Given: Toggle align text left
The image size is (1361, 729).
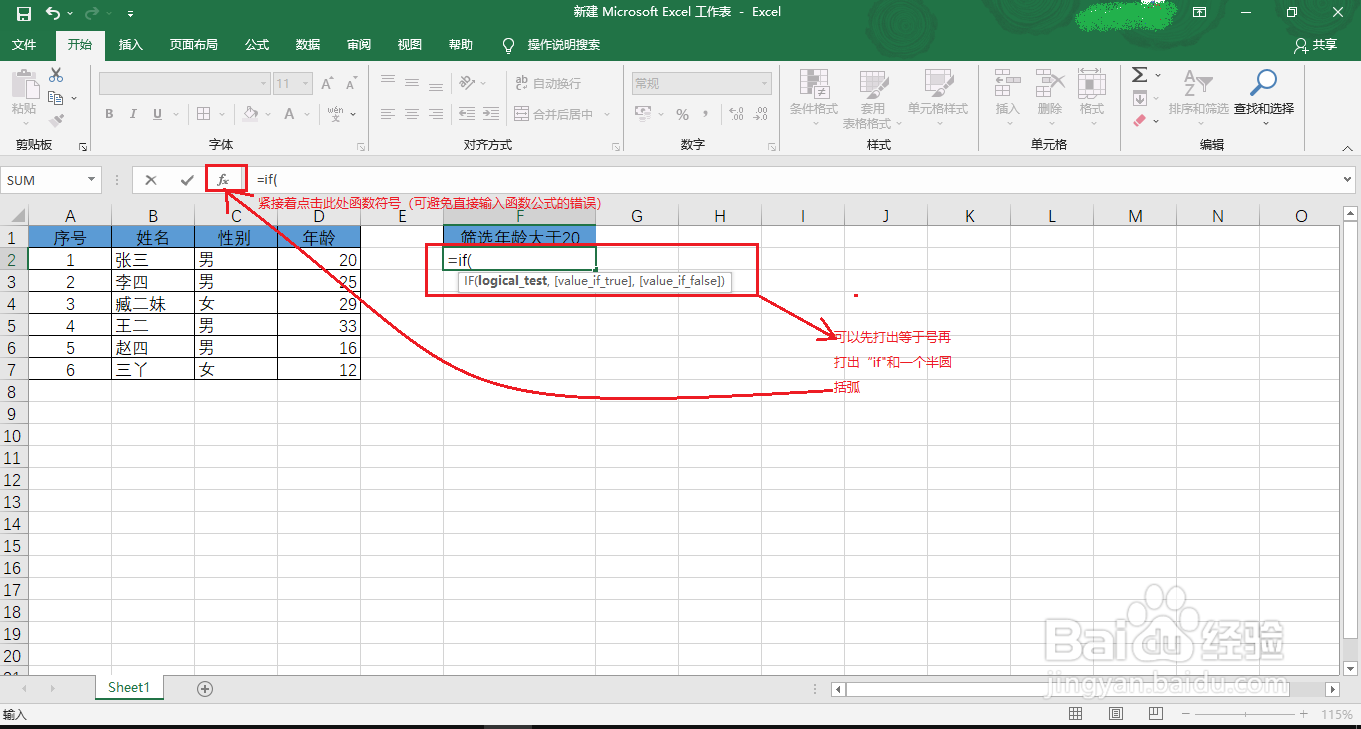Looking at the screenshot, I should [387, 114].
